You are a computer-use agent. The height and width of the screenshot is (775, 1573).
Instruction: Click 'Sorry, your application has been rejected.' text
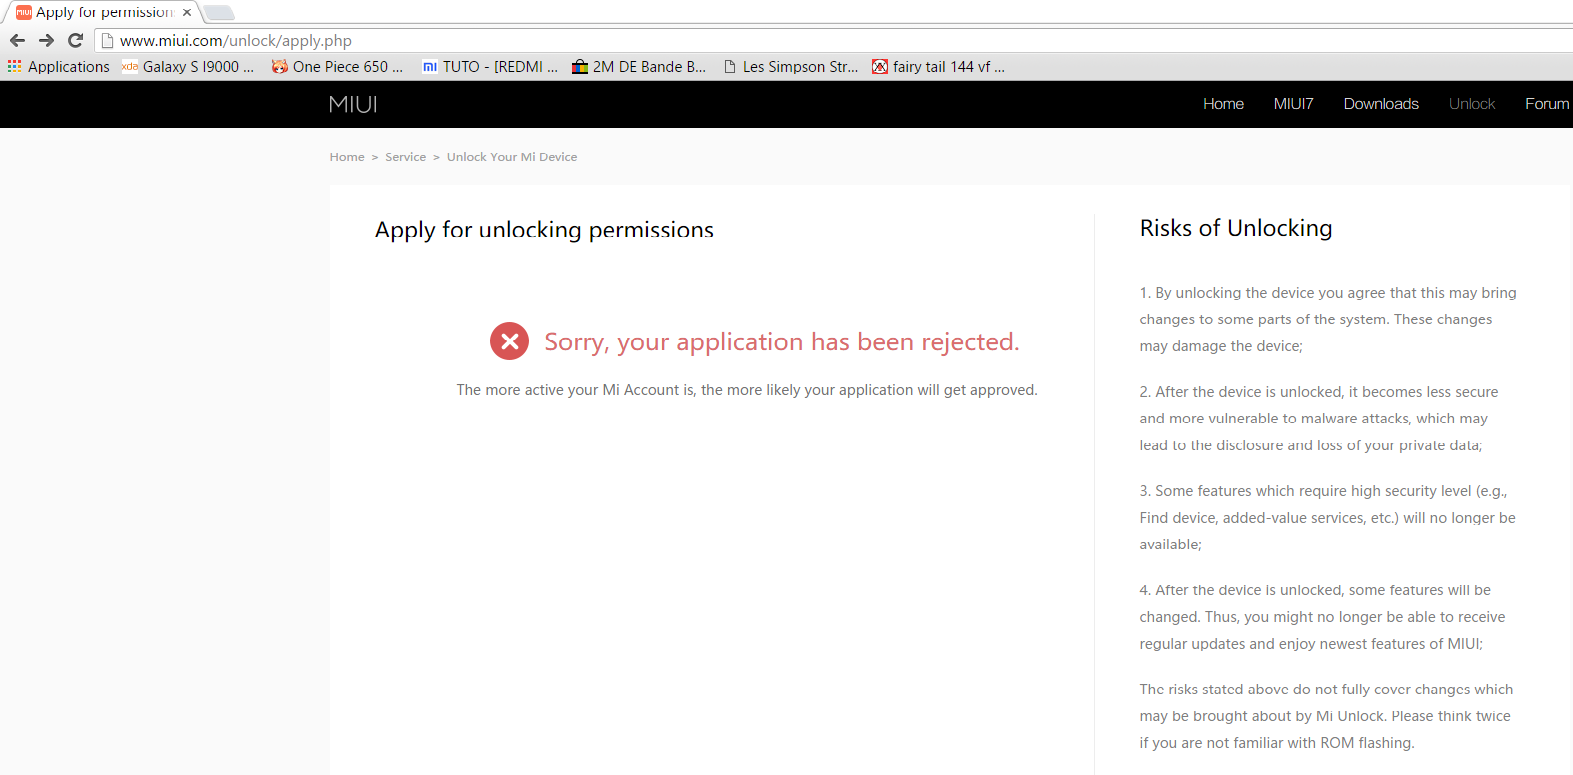(x=782, y=342)
